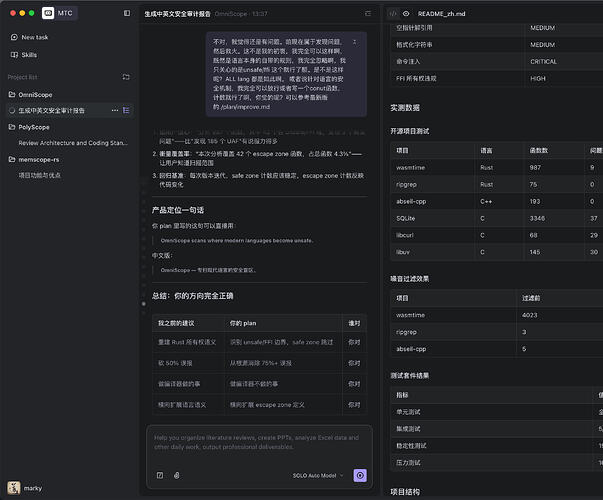
Task: Open the OmniScope project folder
Action: (31, 95)
